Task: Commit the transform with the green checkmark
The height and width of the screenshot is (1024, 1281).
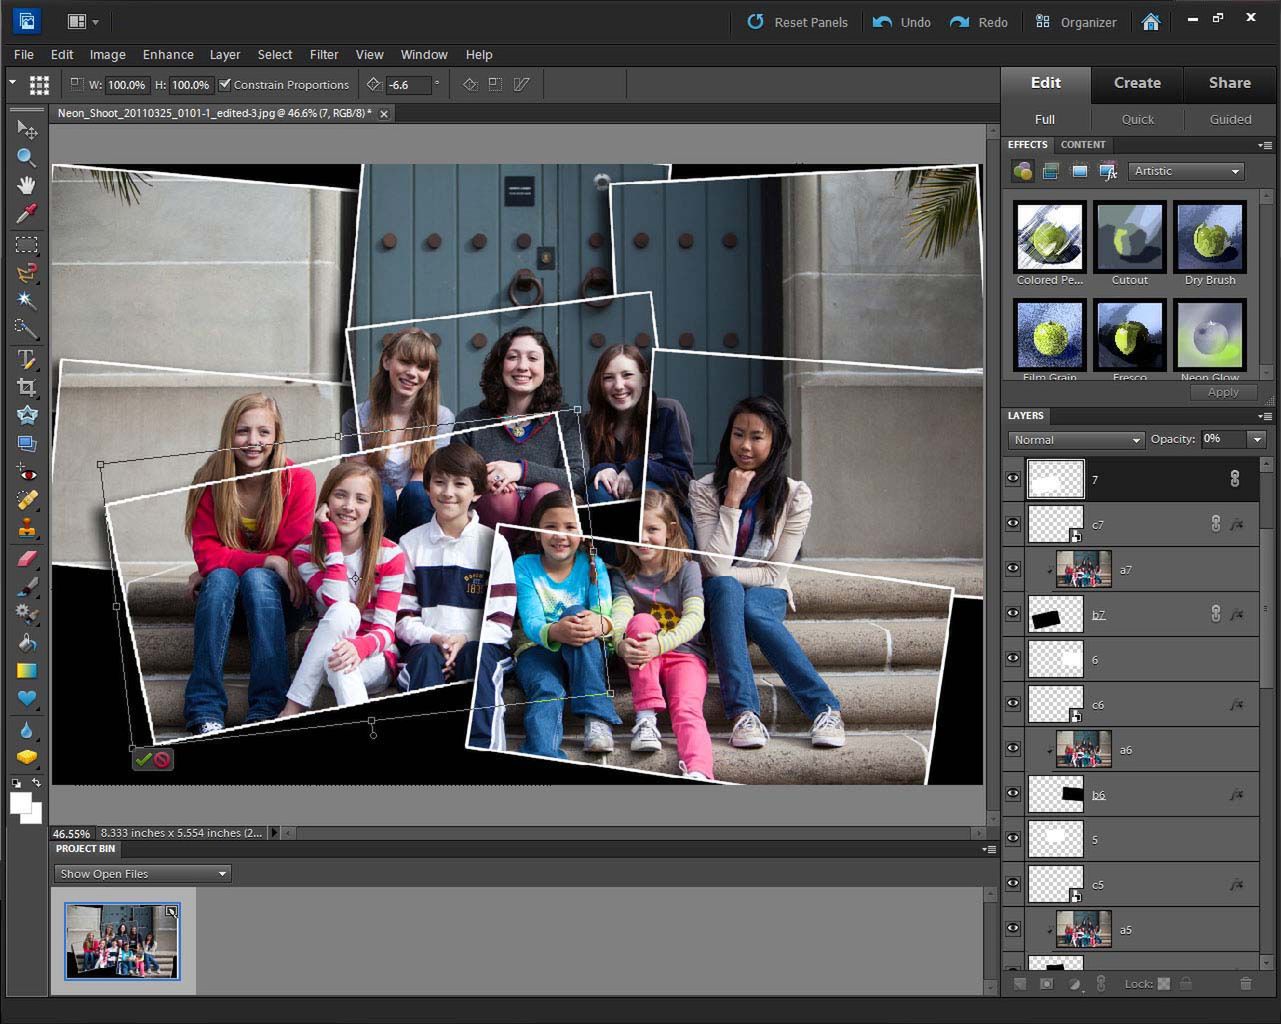Action: (x=143, y=760)
